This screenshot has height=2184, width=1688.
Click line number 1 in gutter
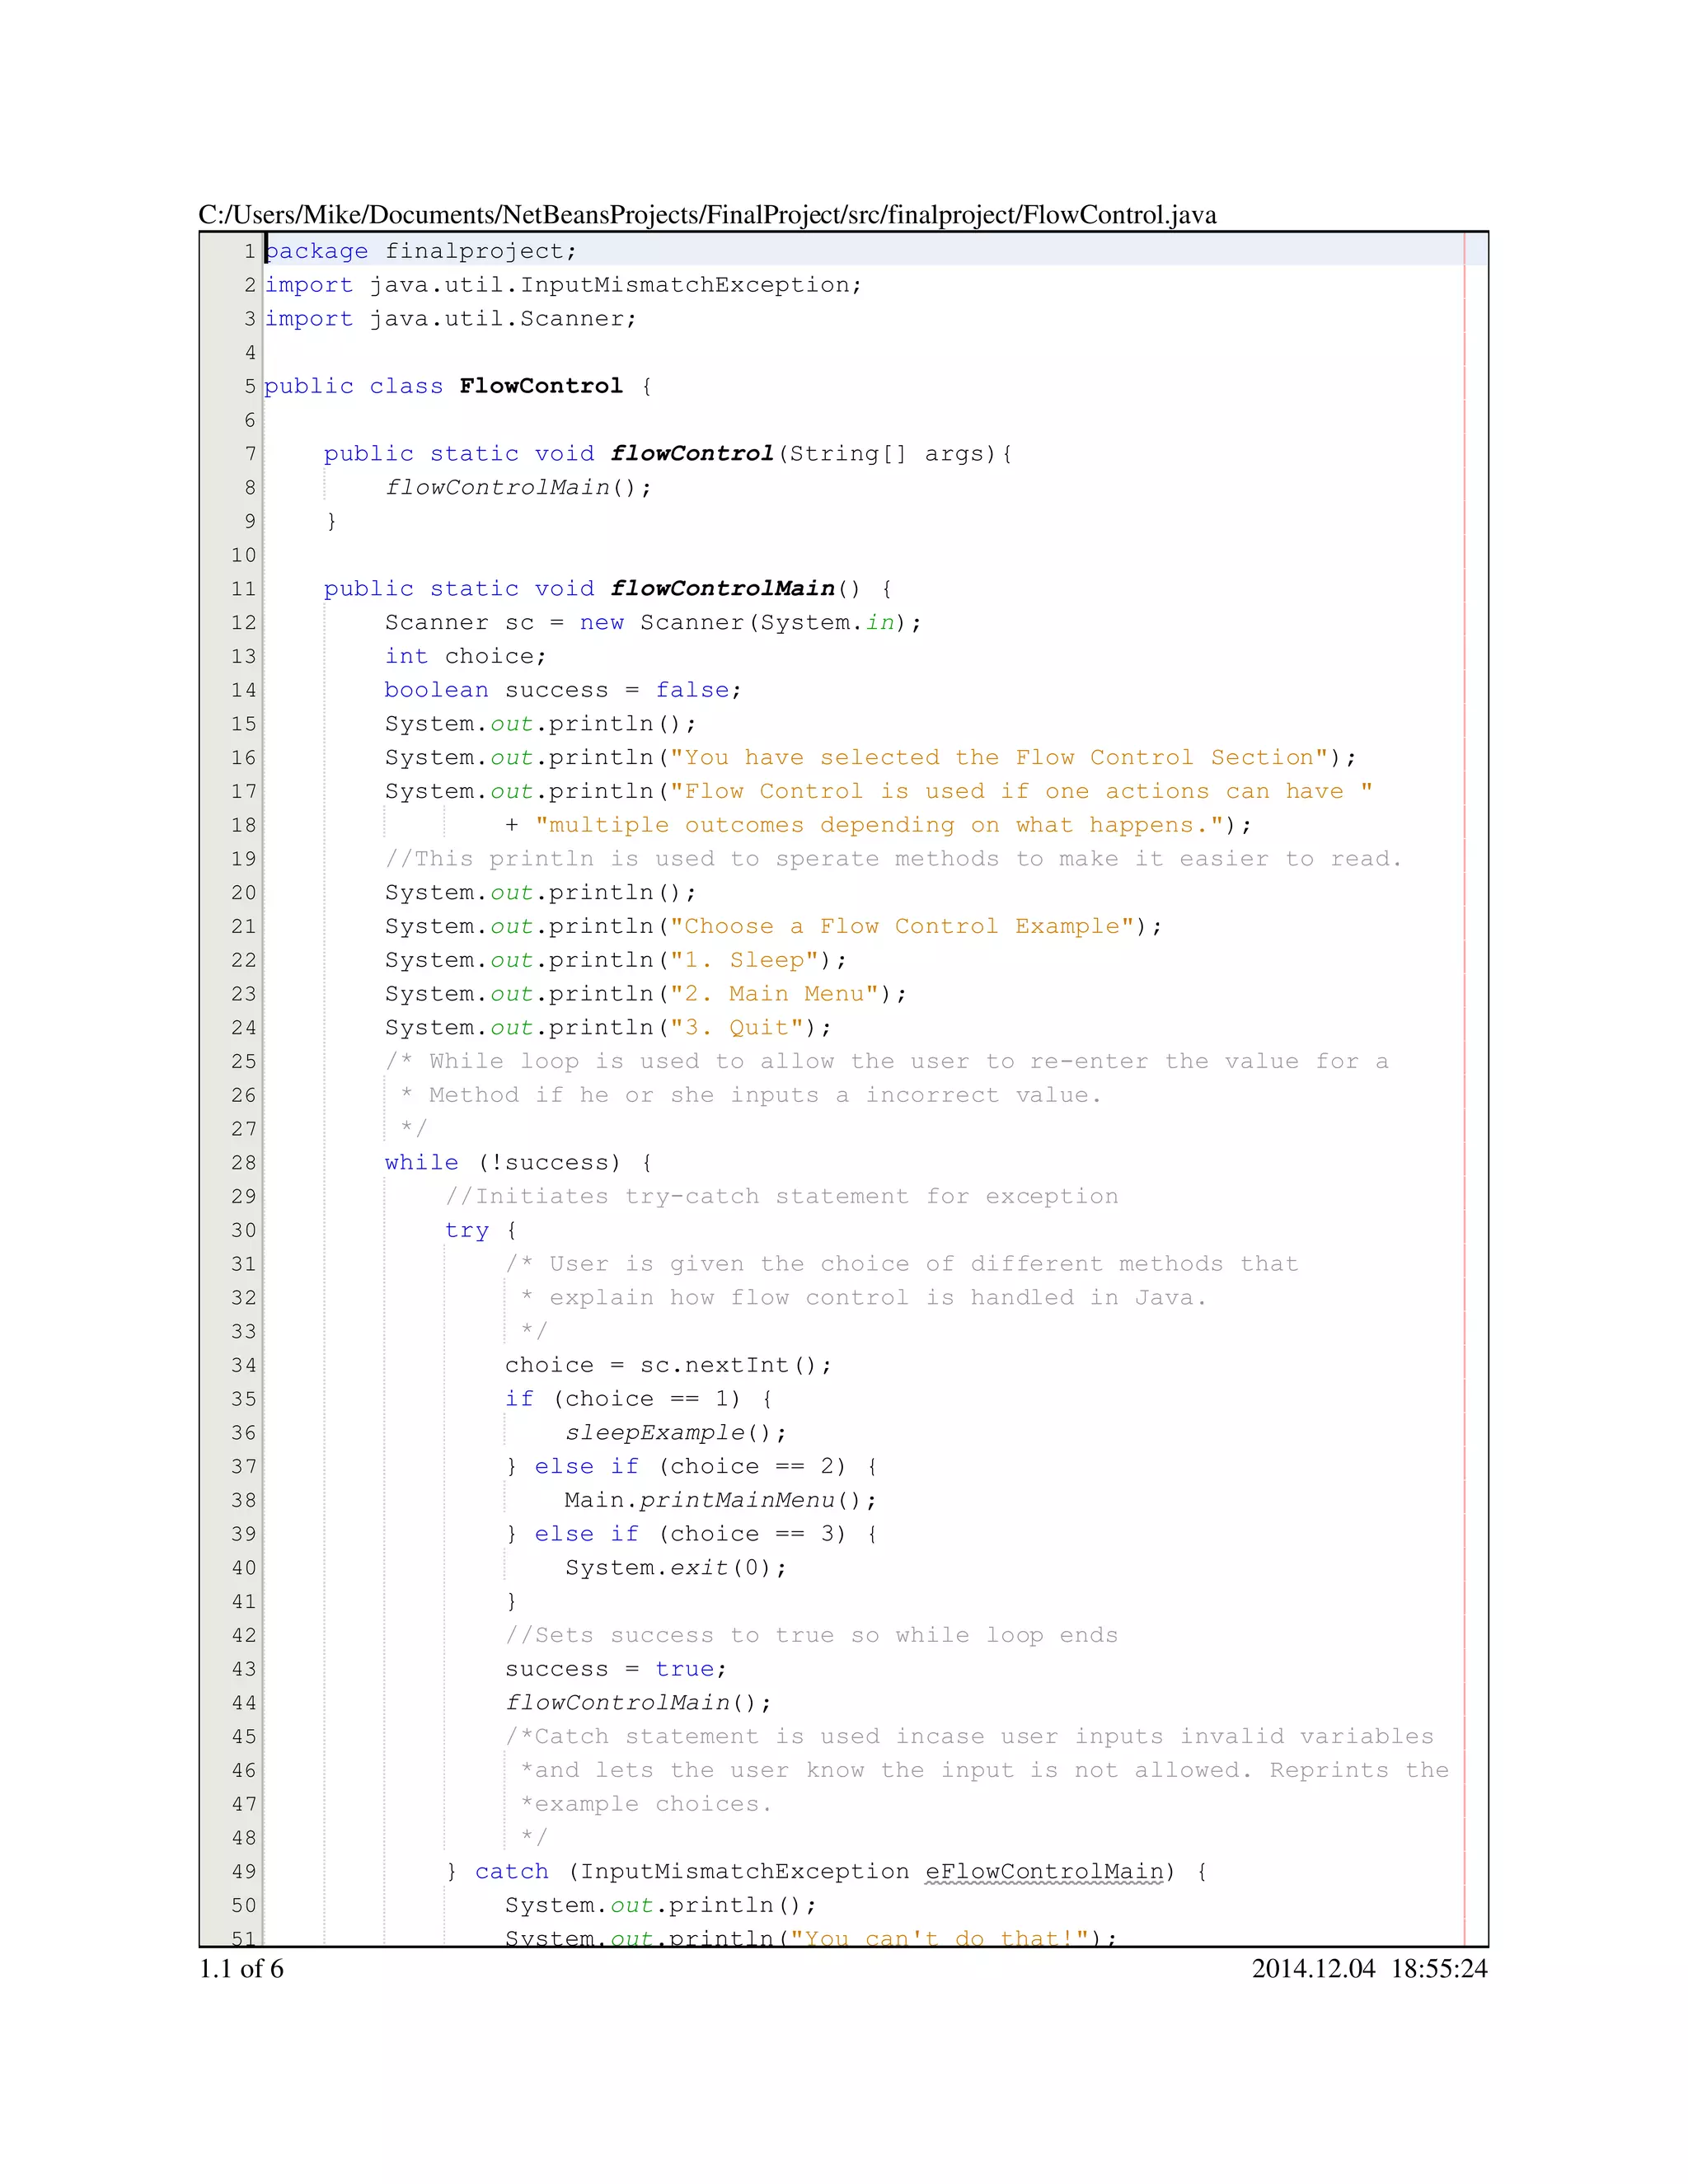tap(249, 251)
